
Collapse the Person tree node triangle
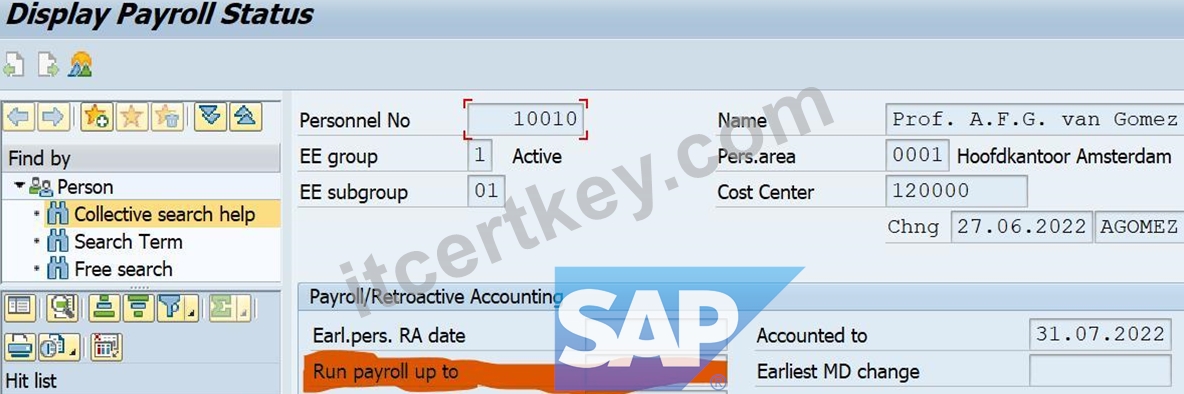(19, 186)
